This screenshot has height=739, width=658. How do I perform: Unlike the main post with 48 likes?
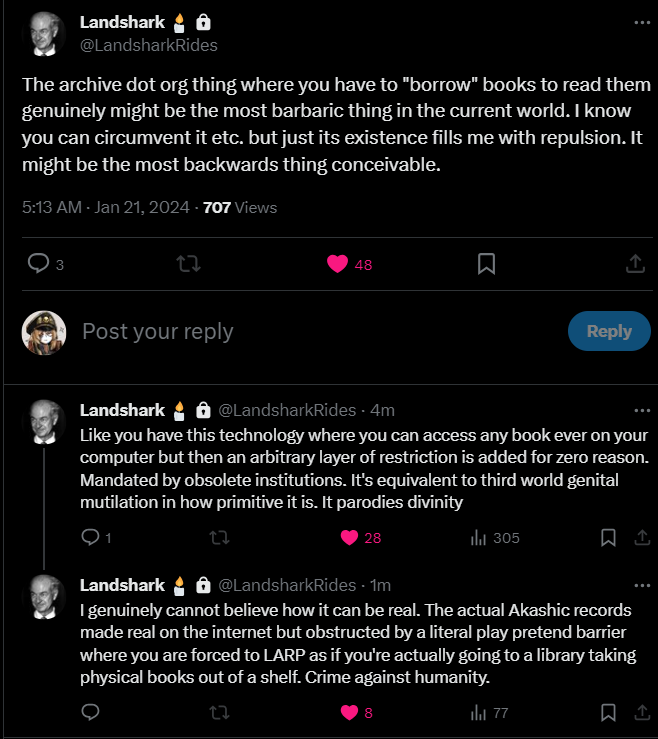coord(349,264)
